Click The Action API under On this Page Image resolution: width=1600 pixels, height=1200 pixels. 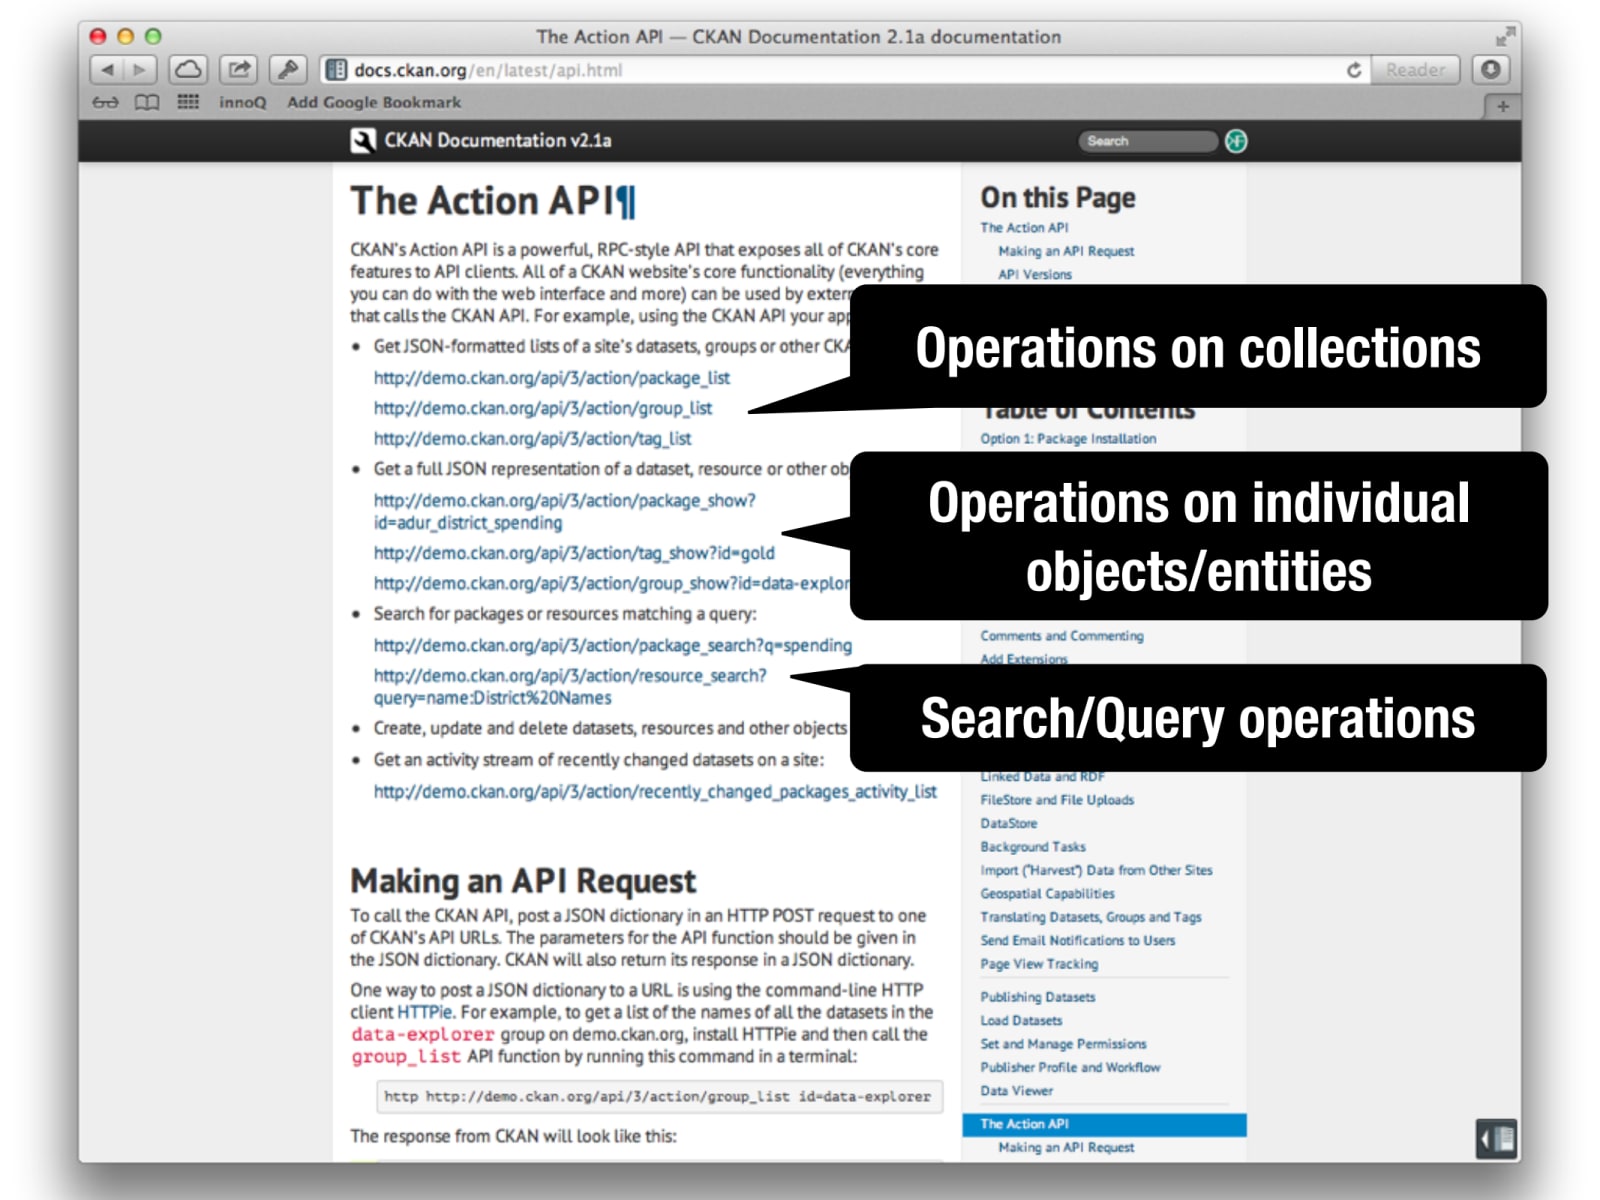point(1024,228)
